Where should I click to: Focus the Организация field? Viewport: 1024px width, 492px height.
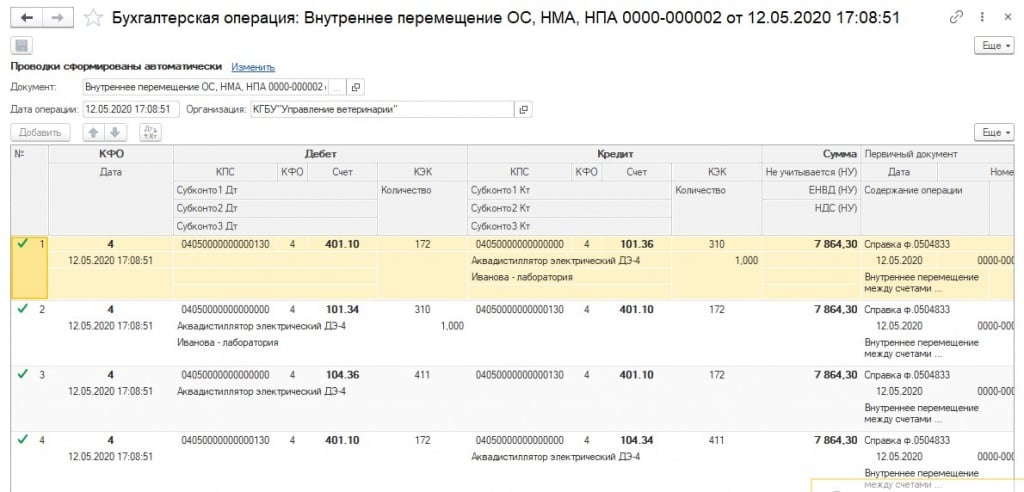pos(383,110)
